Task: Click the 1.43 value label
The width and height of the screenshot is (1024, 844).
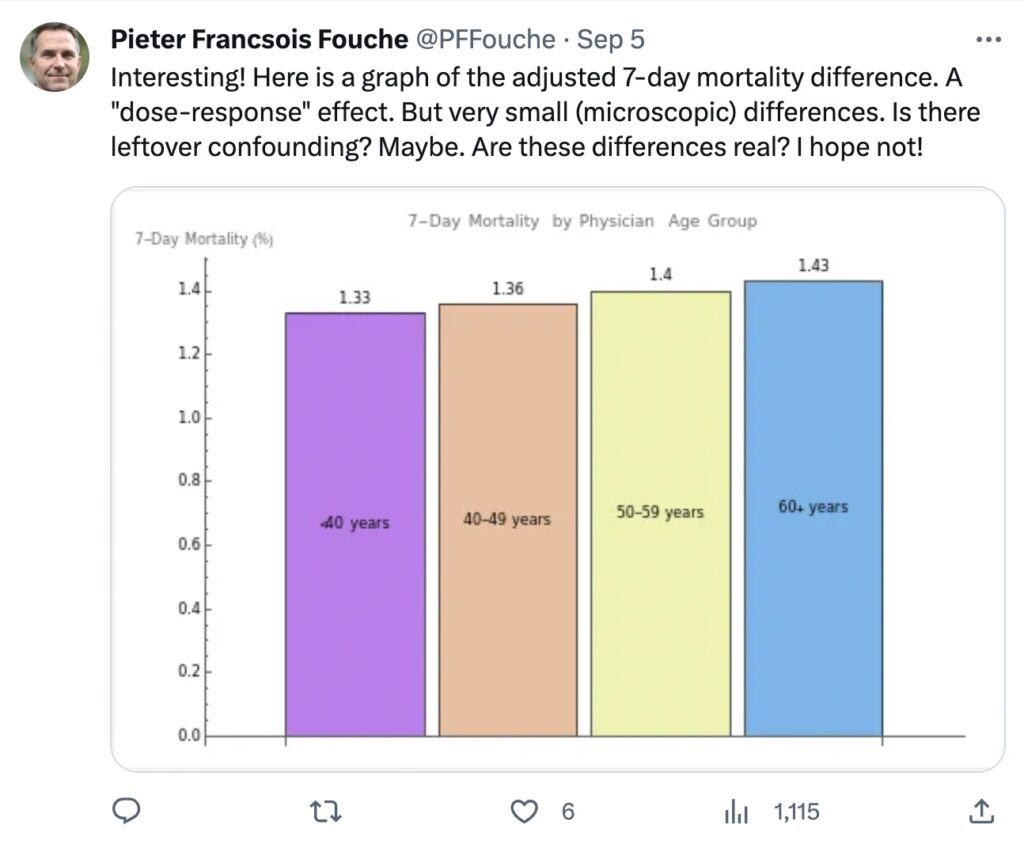Action: [x=813, y=265]
